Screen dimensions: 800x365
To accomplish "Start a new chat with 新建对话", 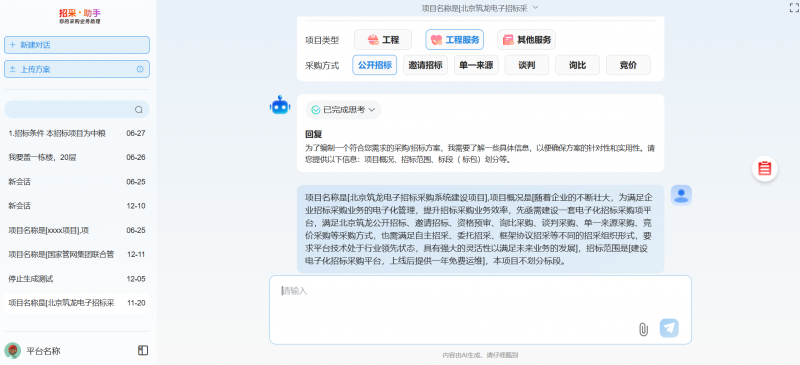I will [77, 45].
